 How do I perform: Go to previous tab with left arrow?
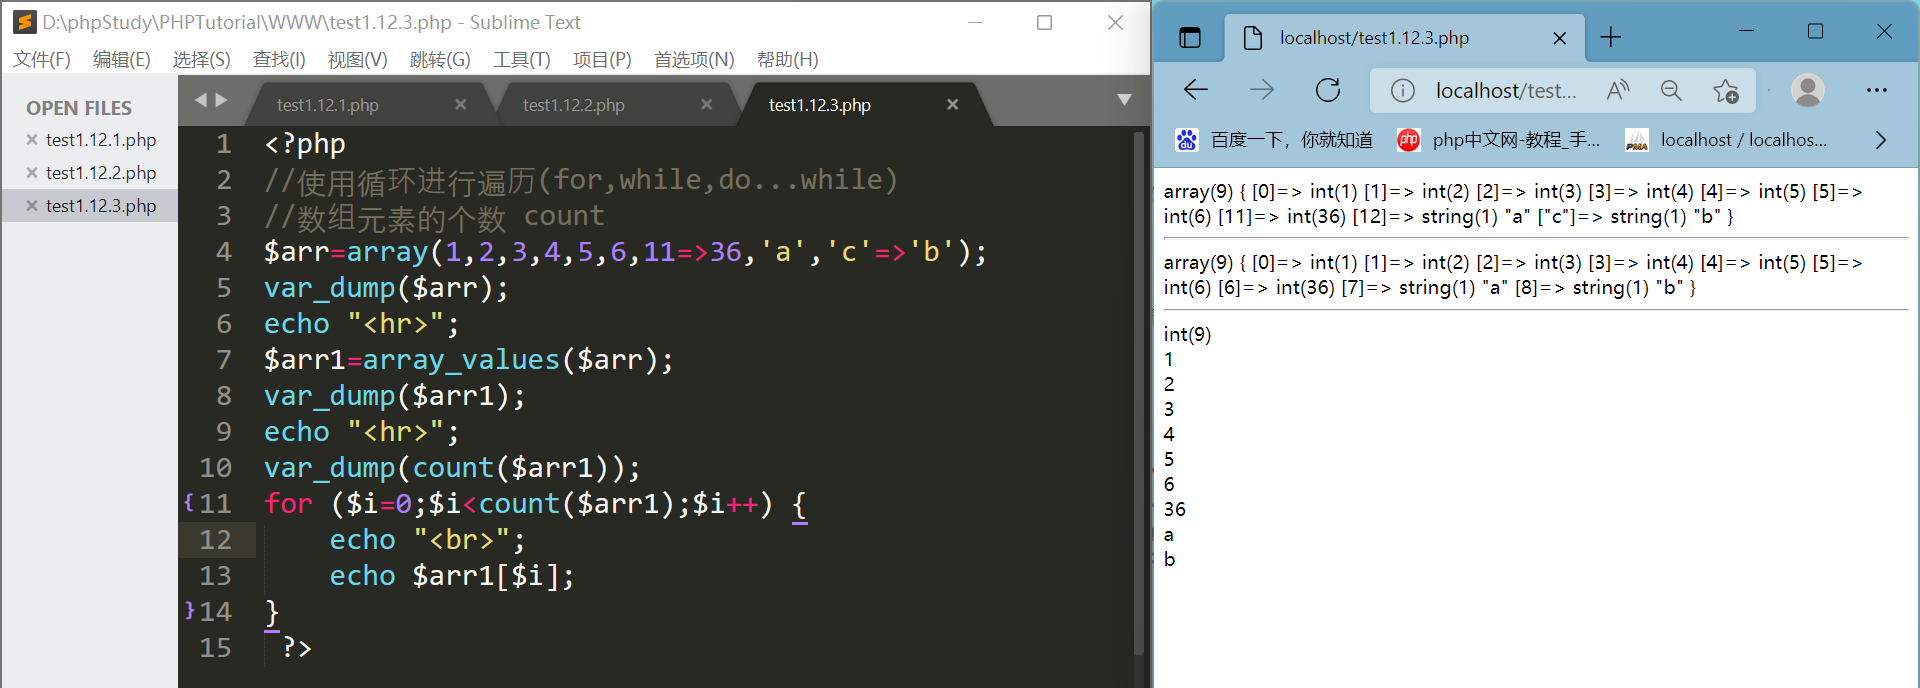point(200,100)
